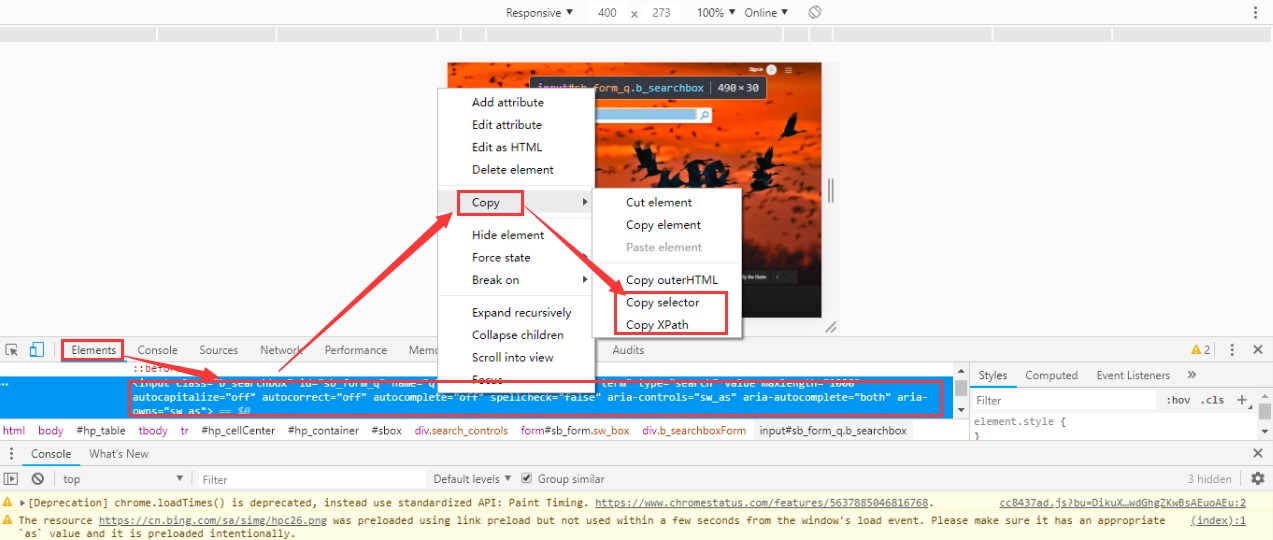This screenshot has width=1273, height=540.
Task: Click the 3 hidden messages label
Action: (1210, 479)
